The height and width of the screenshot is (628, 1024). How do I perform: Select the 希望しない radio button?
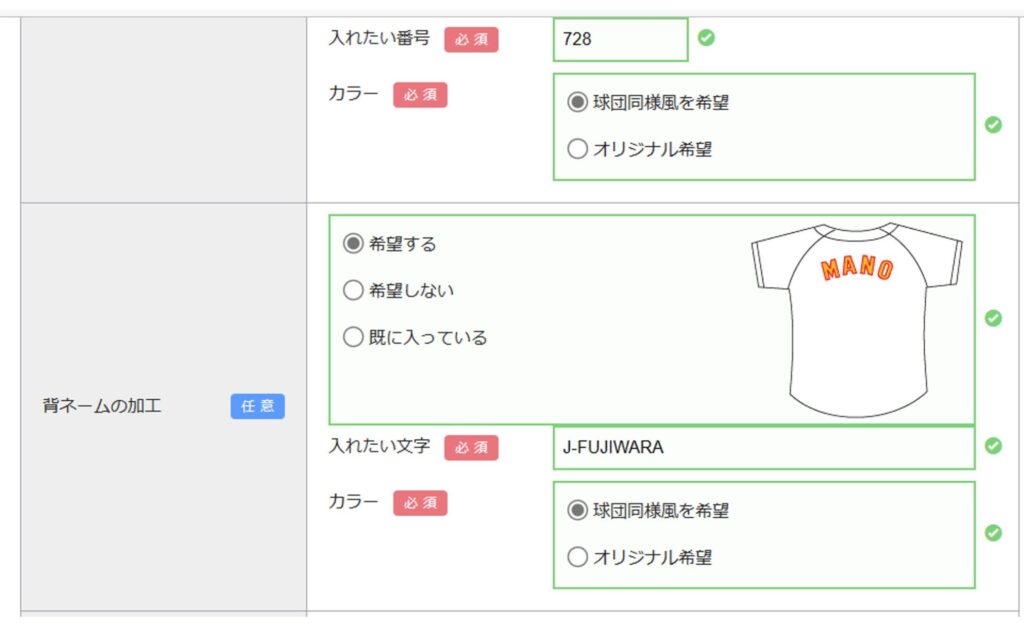tap(353, 290)
